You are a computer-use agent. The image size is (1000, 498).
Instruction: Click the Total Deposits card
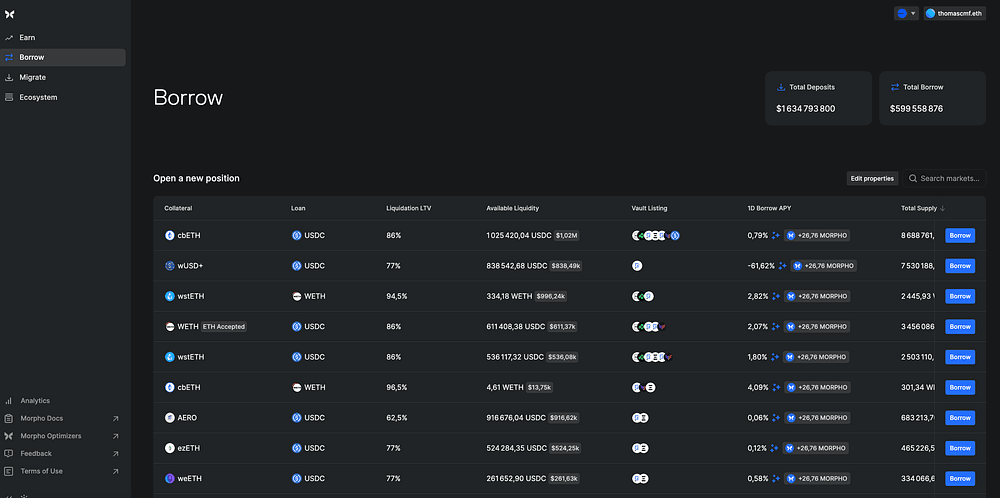pos(818,98)
